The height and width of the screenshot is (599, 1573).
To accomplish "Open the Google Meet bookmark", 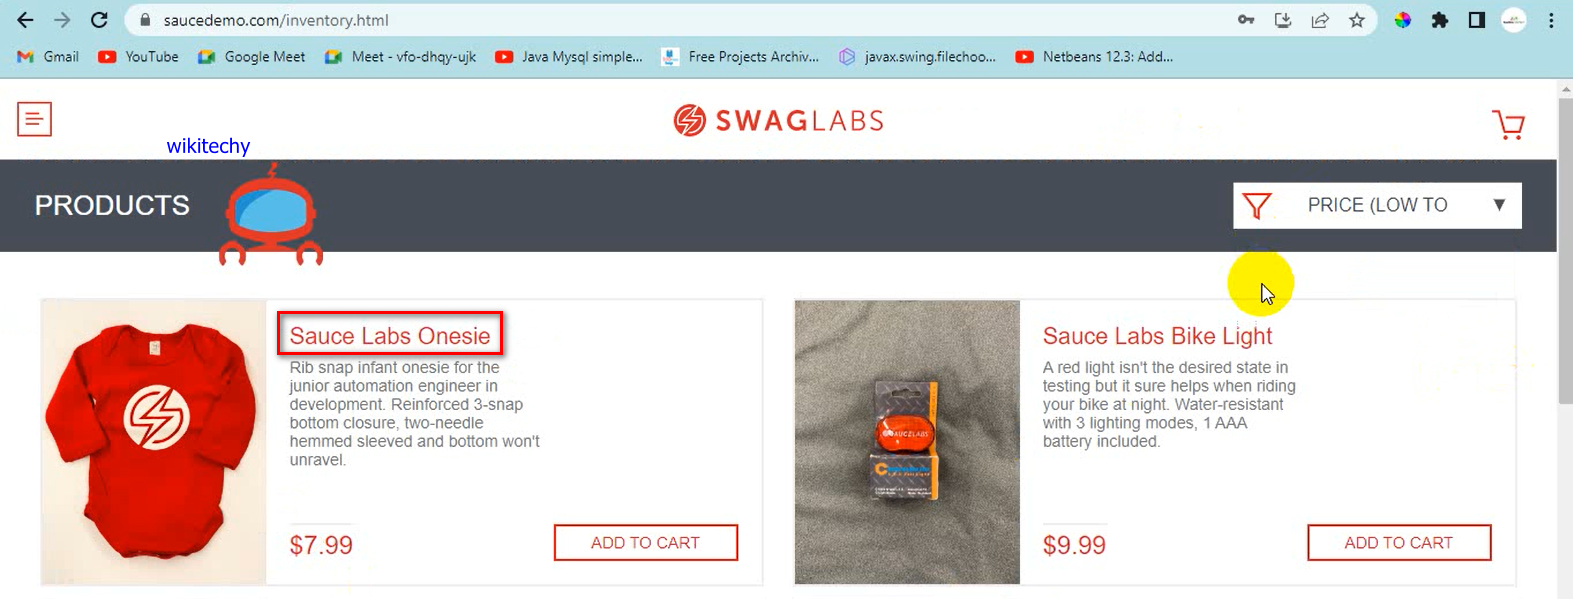I will 252,57.
